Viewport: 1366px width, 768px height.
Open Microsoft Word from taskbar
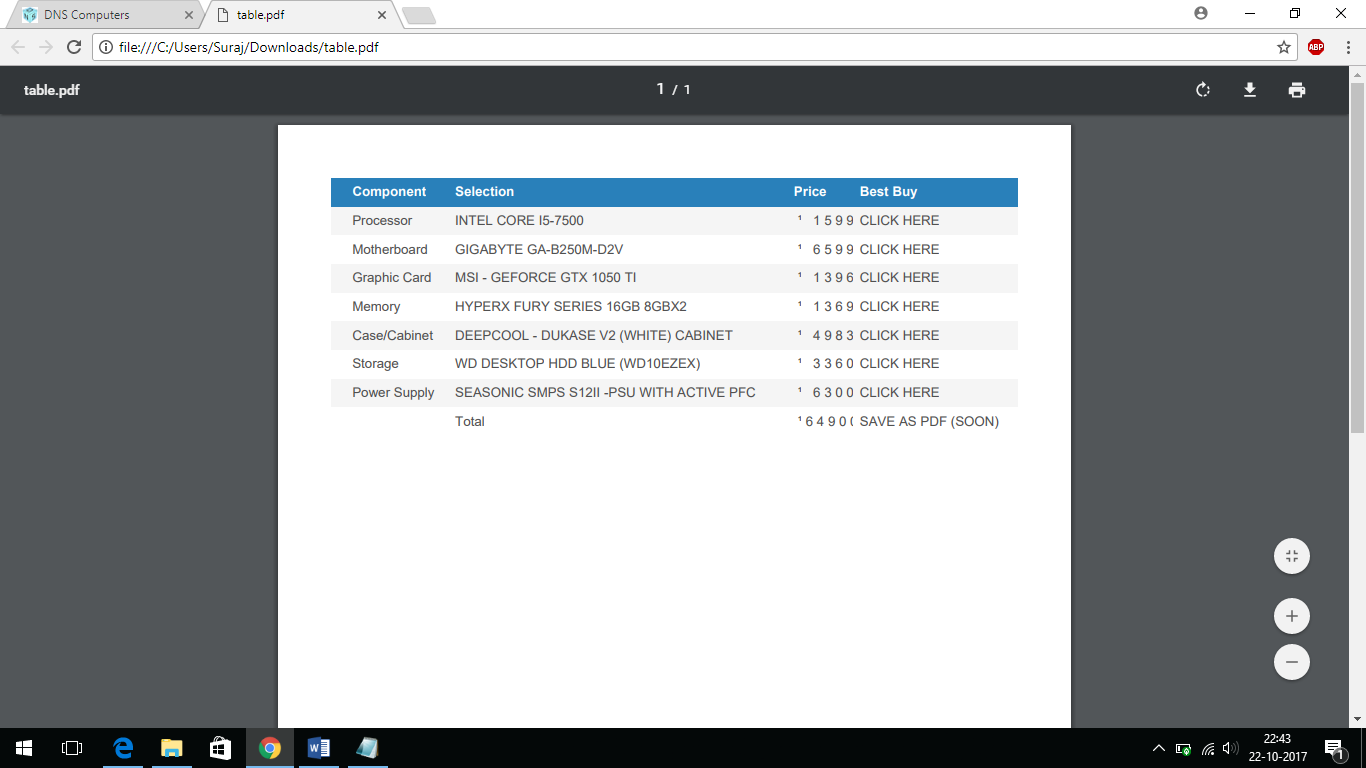tap(318, 748)
